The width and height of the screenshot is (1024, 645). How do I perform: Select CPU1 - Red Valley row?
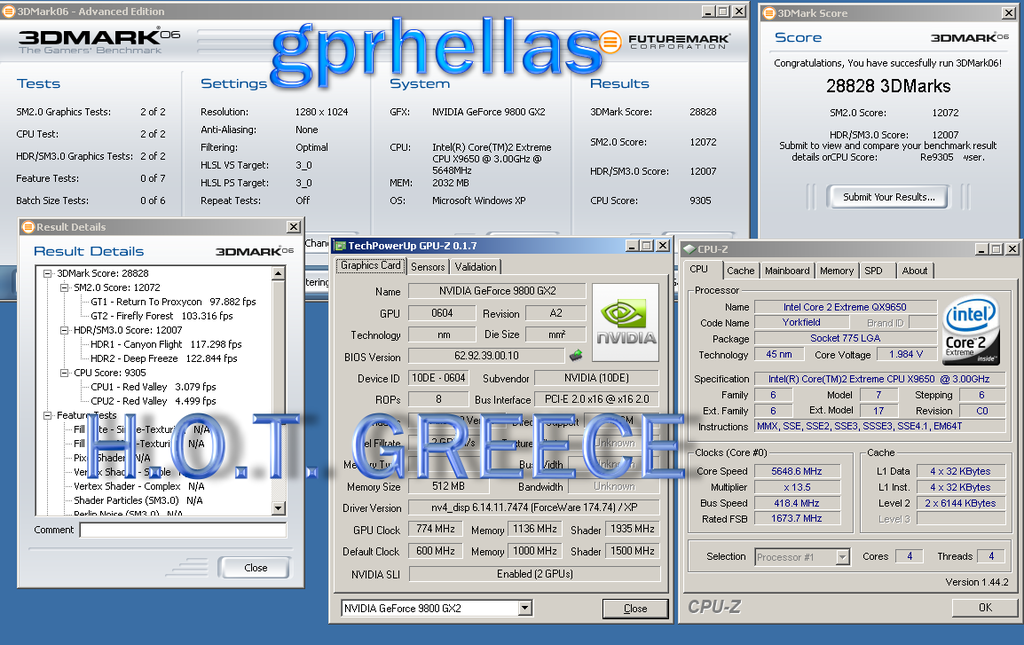click(153, 387)
